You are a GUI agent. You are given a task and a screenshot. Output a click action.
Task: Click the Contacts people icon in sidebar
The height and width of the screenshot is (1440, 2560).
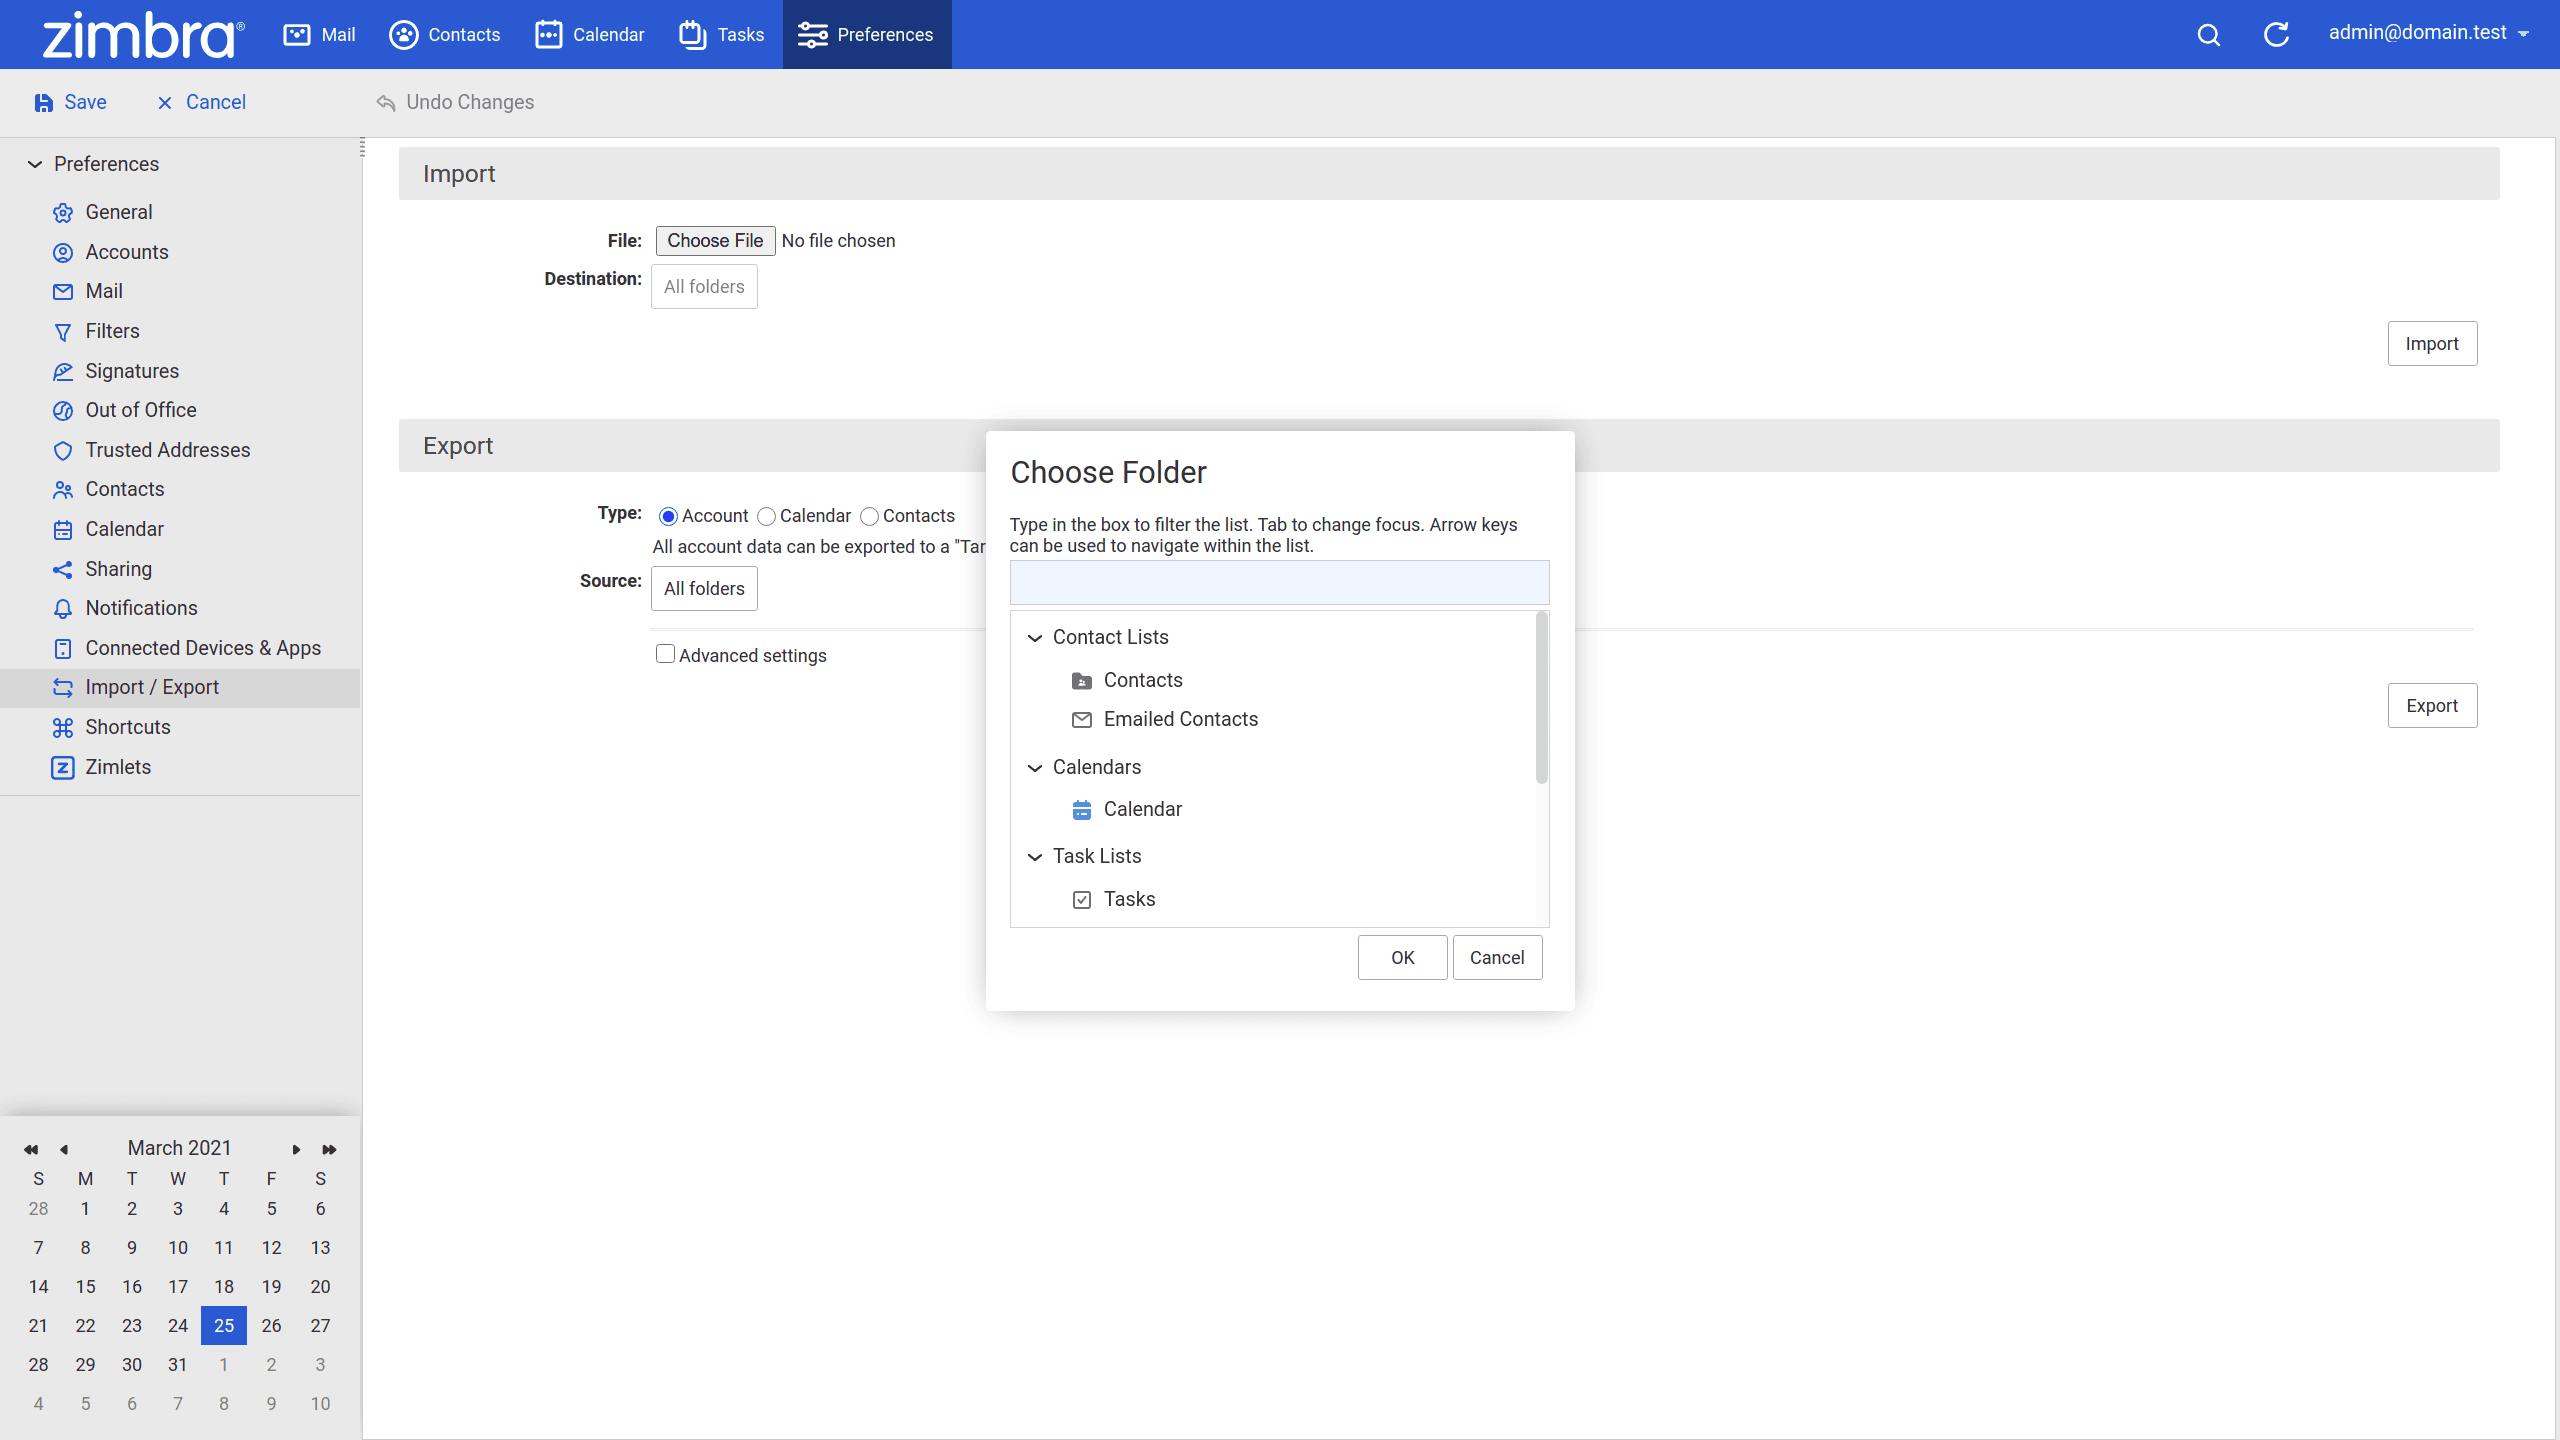pos(63,490)
